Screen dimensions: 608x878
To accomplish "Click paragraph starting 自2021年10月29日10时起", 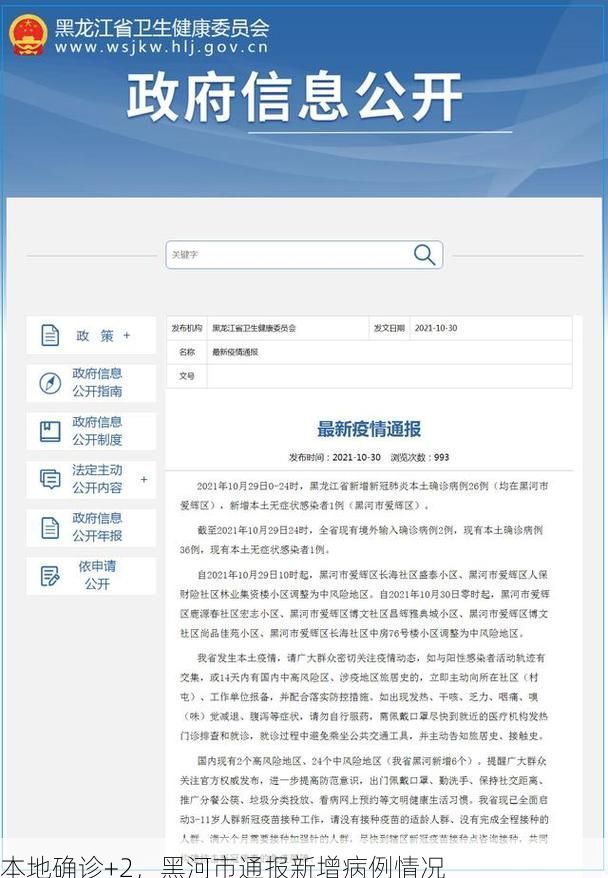I will [x=364, y=604].
